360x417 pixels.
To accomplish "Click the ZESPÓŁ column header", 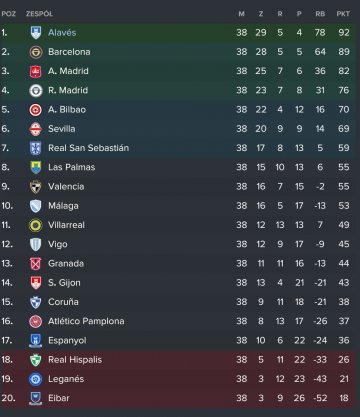I will (x=39, y=14).
